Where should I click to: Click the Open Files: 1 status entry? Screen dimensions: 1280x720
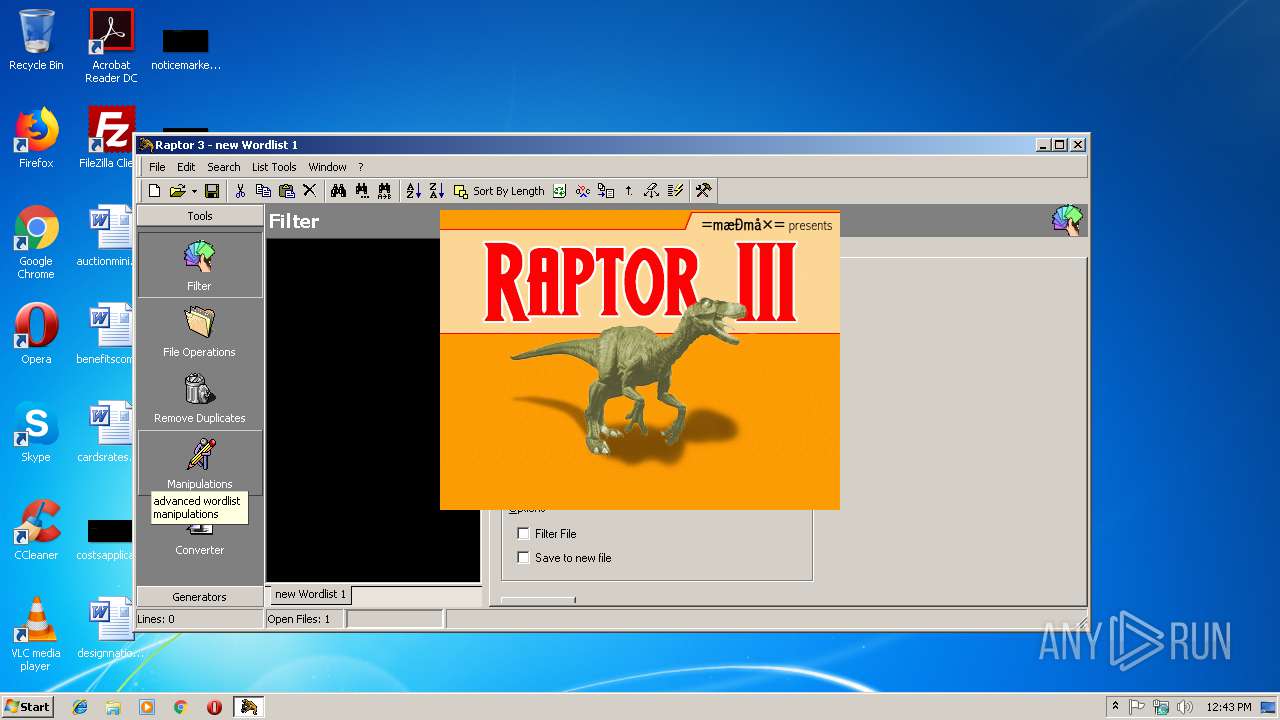(304, 619)
